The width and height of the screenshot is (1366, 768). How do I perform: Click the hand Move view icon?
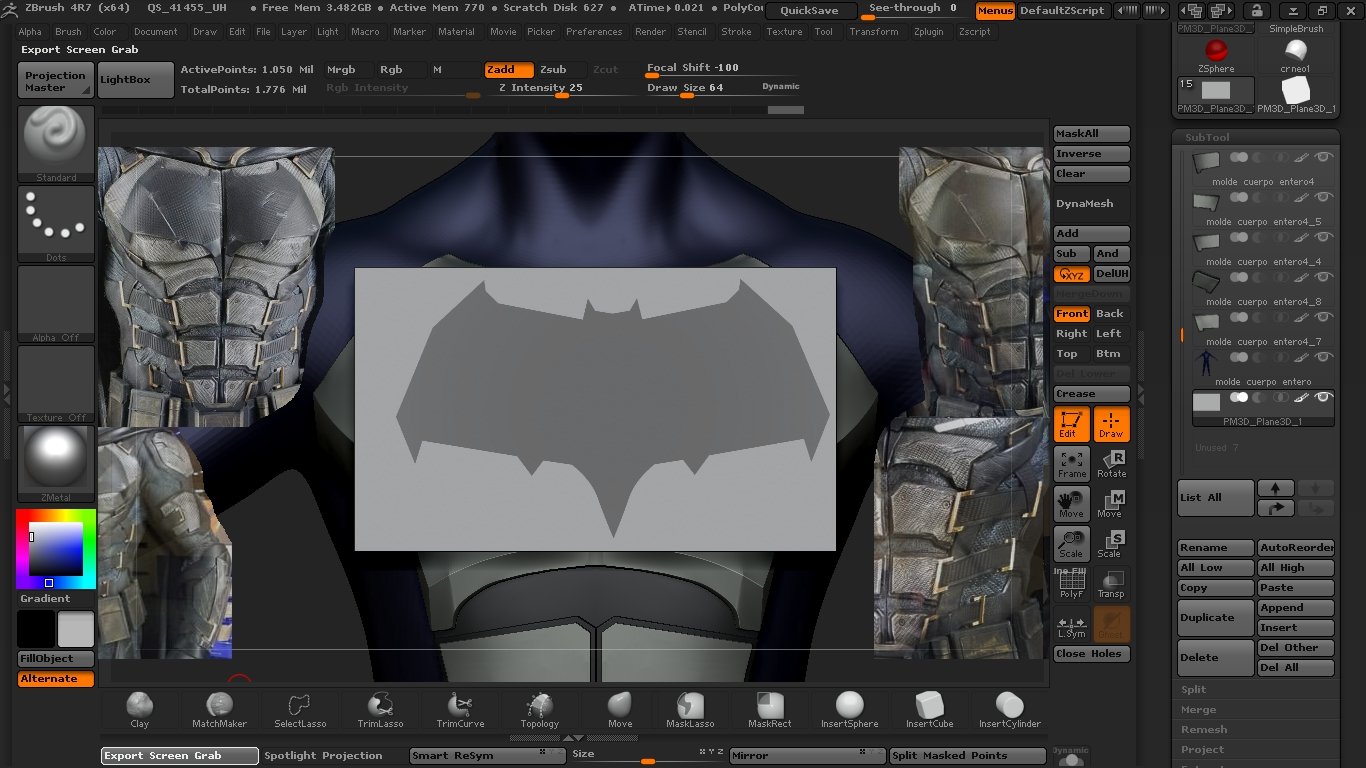click(x=1072, y=504)
